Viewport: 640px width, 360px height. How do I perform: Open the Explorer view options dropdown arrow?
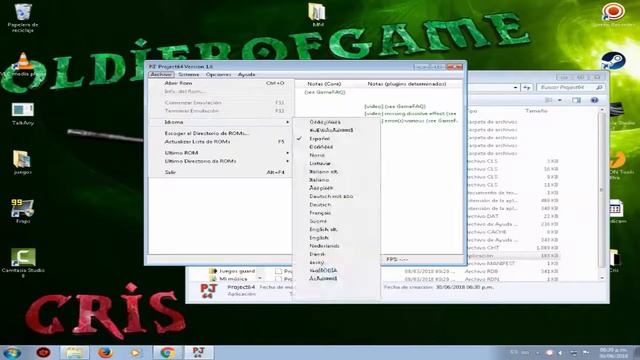(x=560, y=100)
